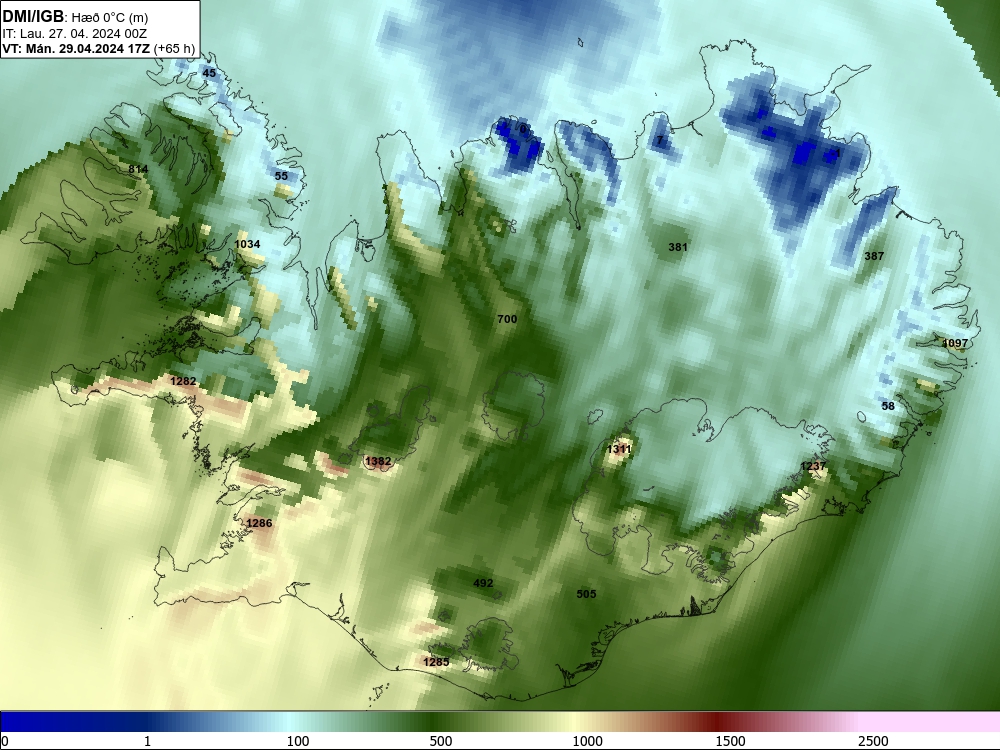Click the 2500 label under the color scale
The width and height of the screenshot is (1000, 750).
(873, 741)
